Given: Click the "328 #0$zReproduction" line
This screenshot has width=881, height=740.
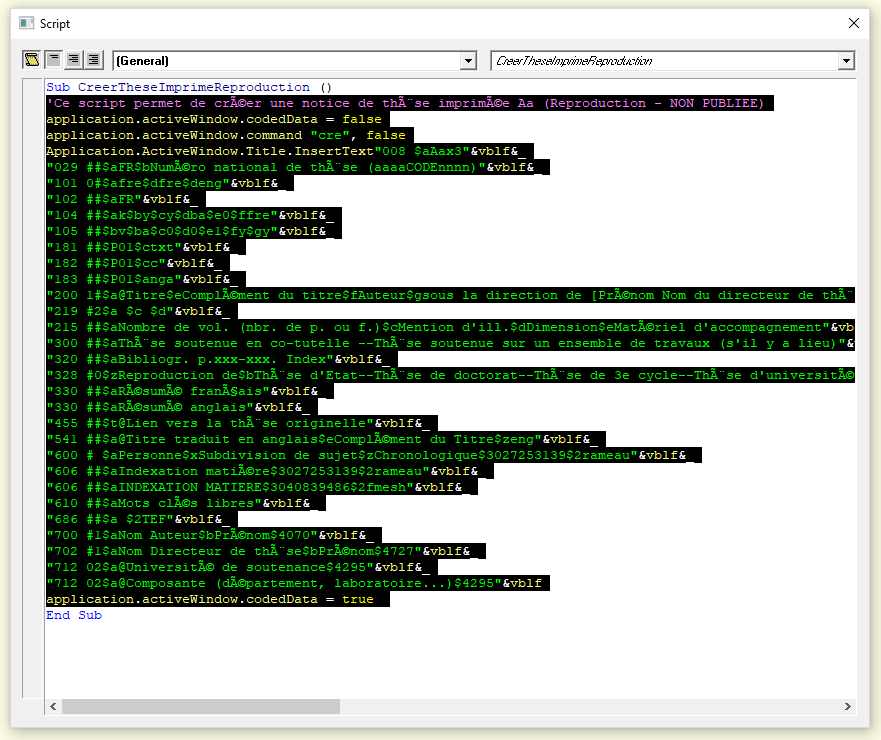Looking at the screenshot, I should coord(450,375).
